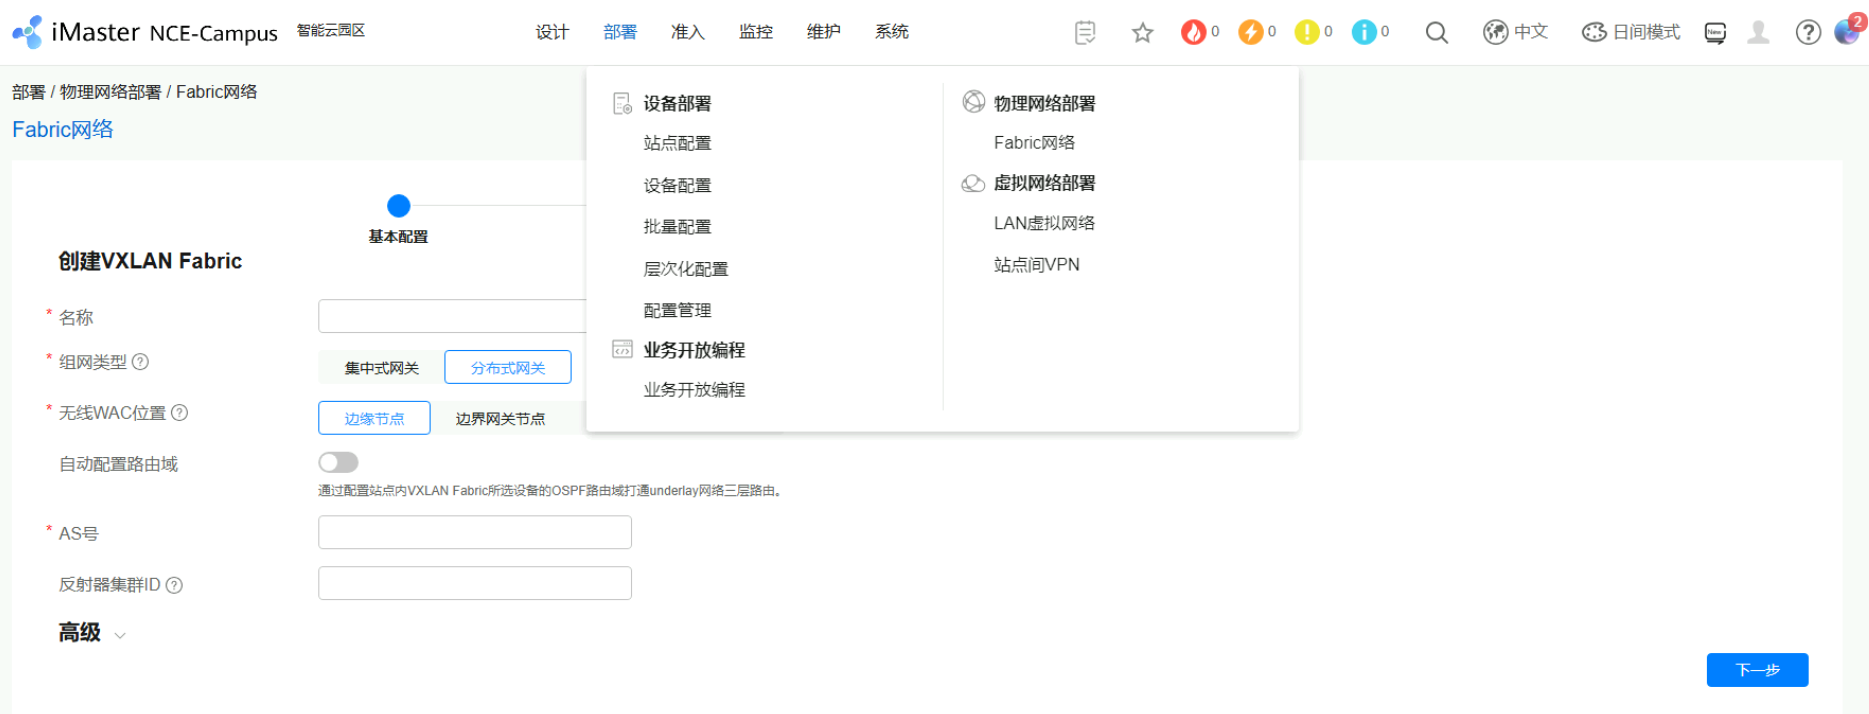Image resolution: width=1869 pixels, height=714 pixels.
Task: Click the user account avatar icon
Action: coord(1757,33)
